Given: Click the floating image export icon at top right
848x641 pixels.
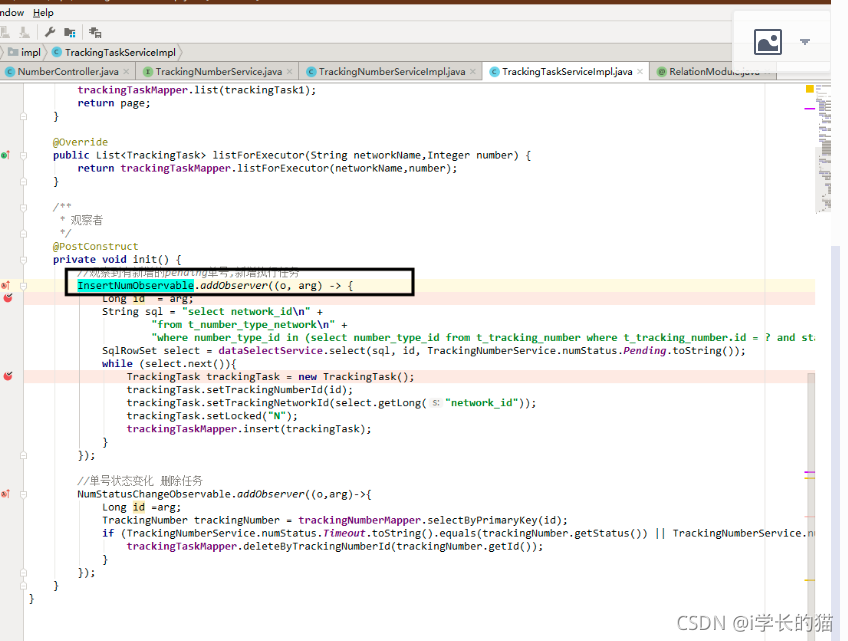Looking at the screenshot, I should [768, 41].
